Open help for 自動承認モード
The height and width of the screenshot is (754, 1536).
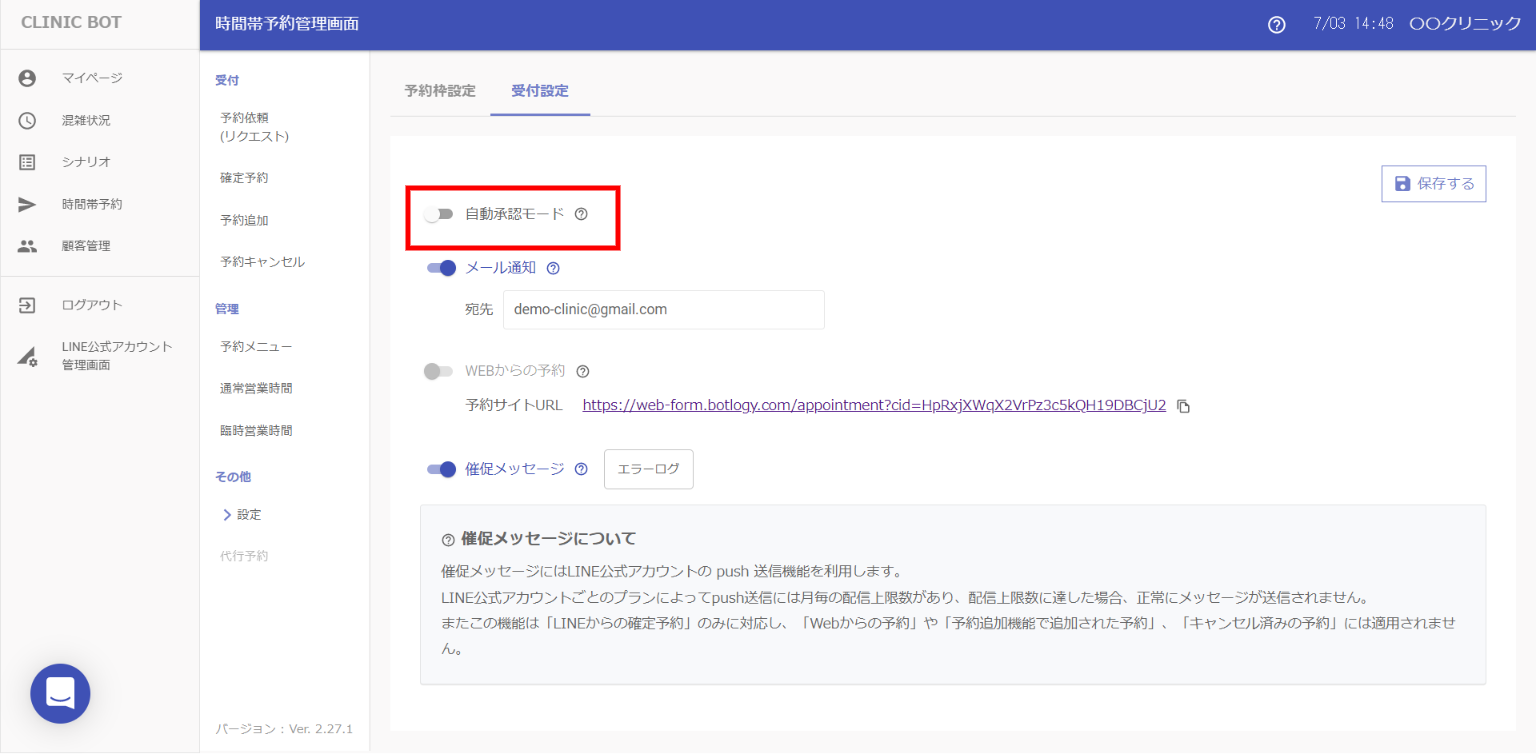(x=581, y=214)
